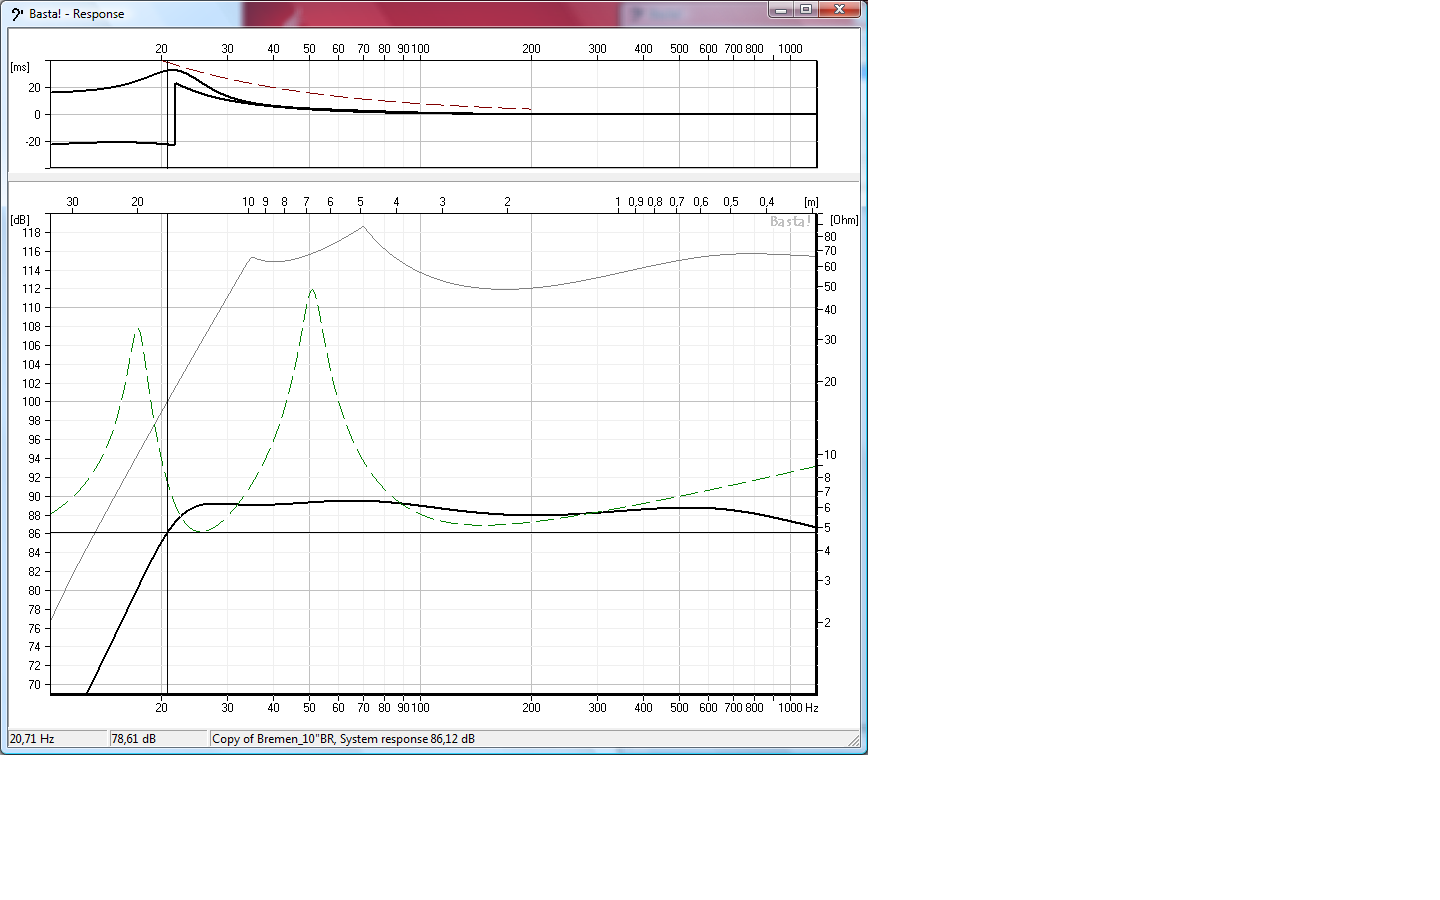The image size is (1440, 900).
Task: Click the [ms] delay axis label
Action: 20,67
